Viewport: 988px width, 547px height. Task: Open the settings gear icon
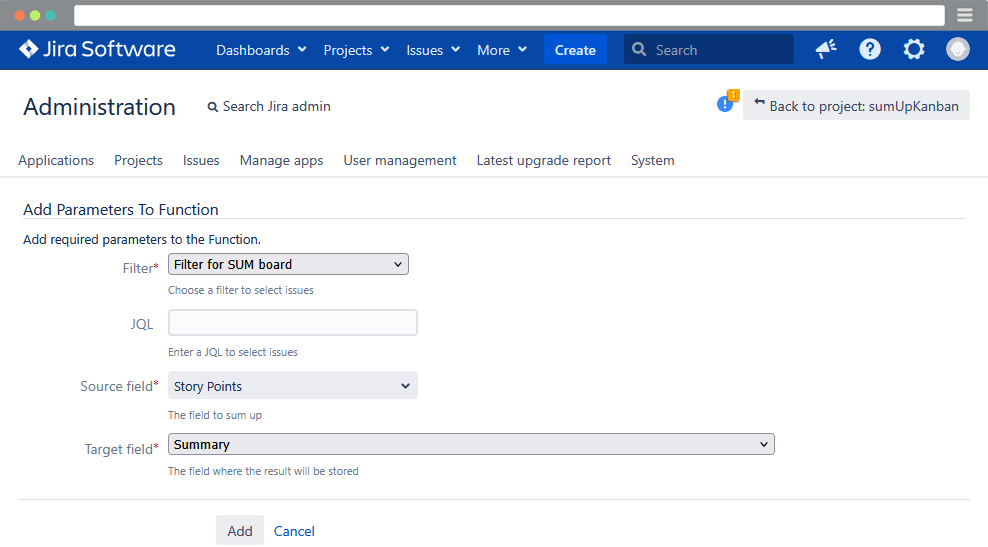914,49
